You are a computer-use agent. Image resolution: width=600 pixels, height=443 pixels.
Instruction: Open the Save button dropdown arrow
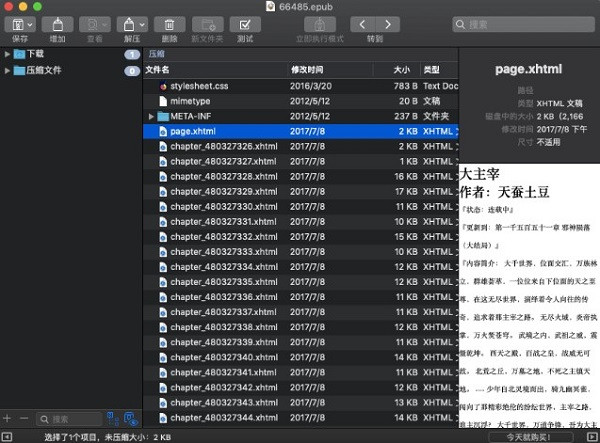pos(30,25)
